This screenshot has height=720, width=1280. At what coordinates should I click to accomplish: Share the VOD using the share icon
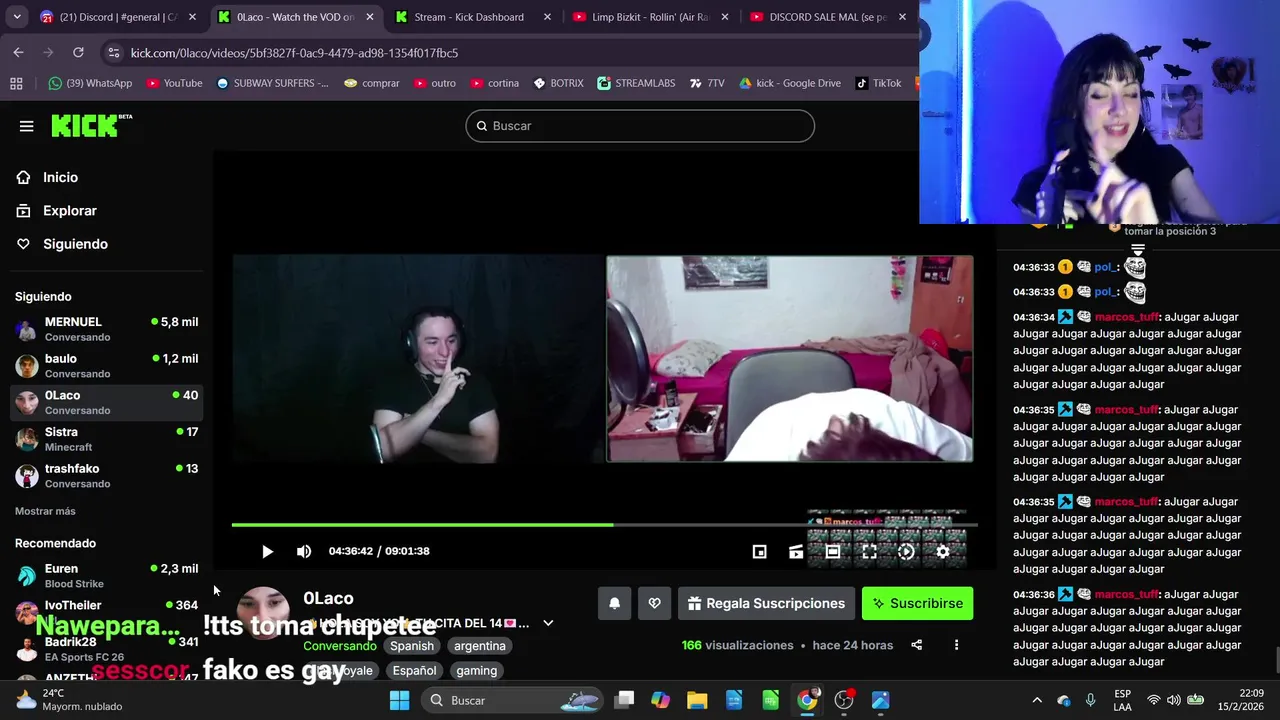click(x=916, y=645)
